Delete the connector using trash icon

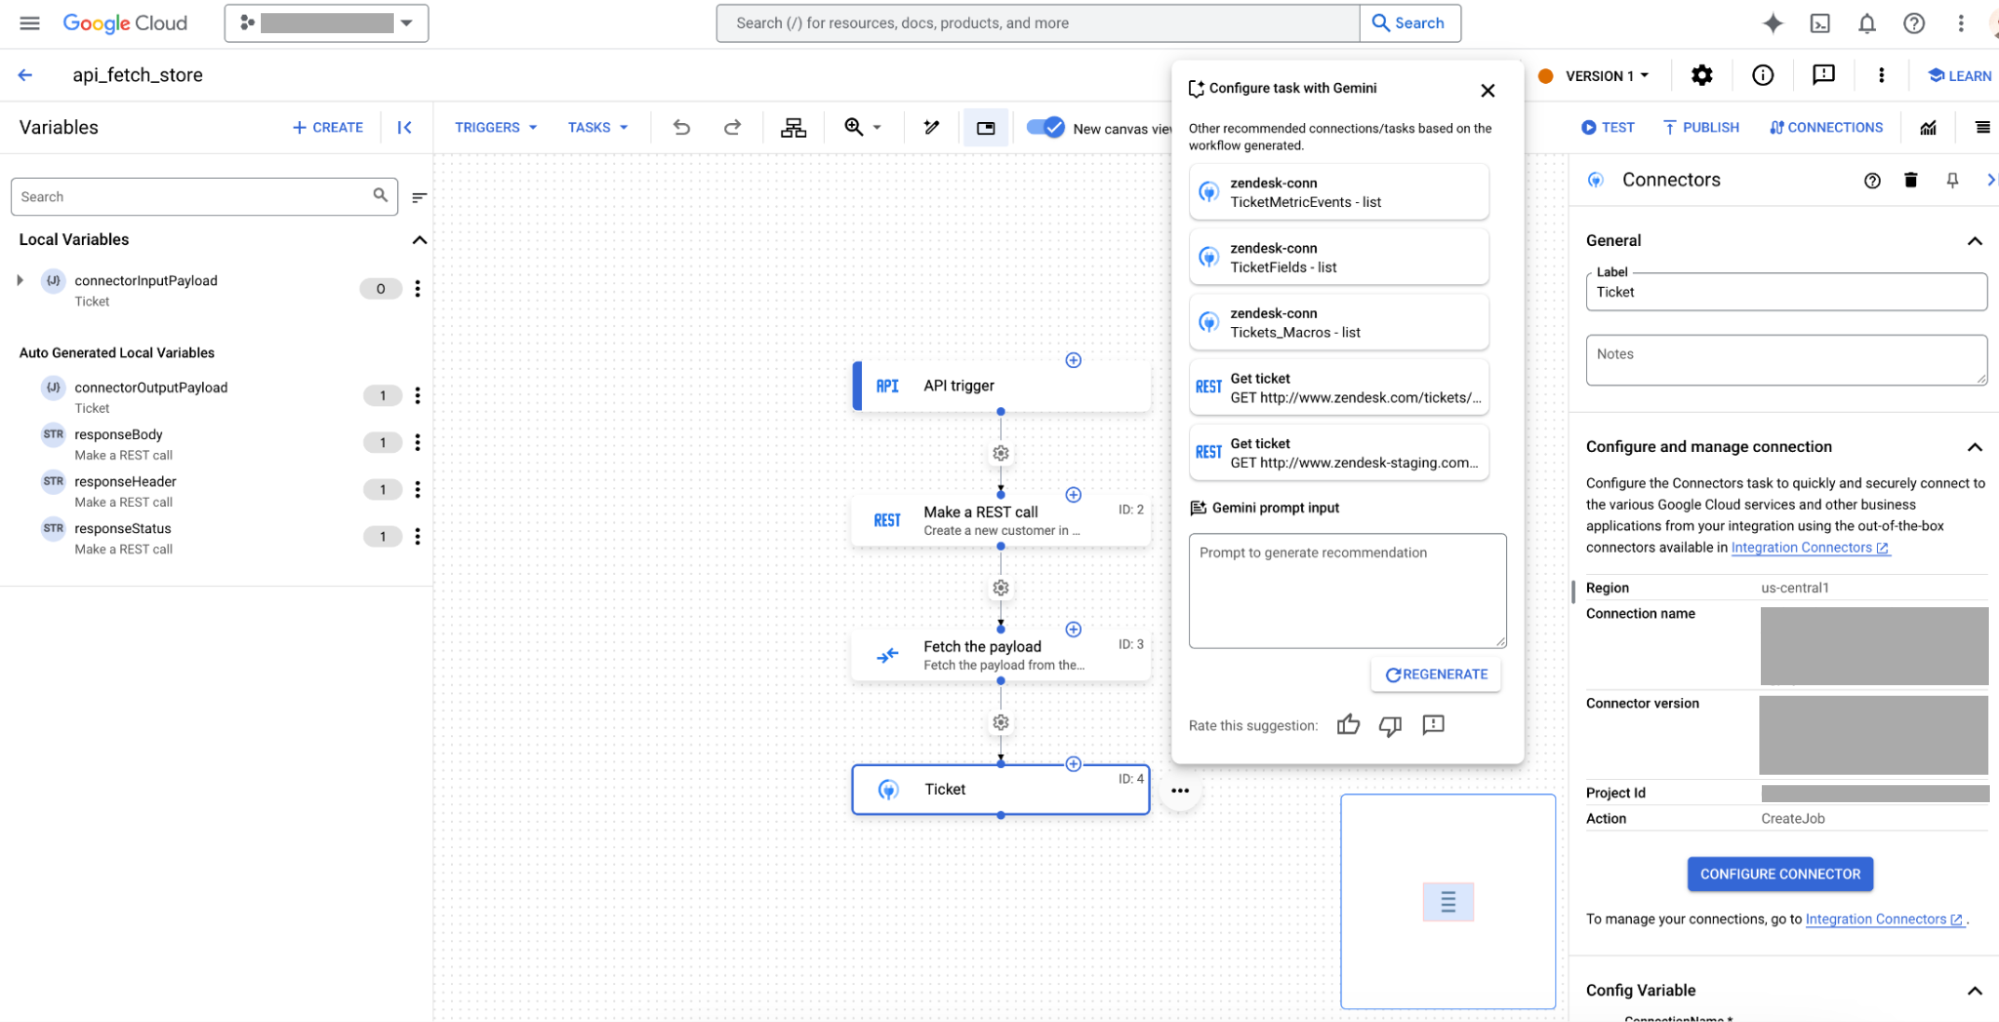click(x=1910, y=180)
